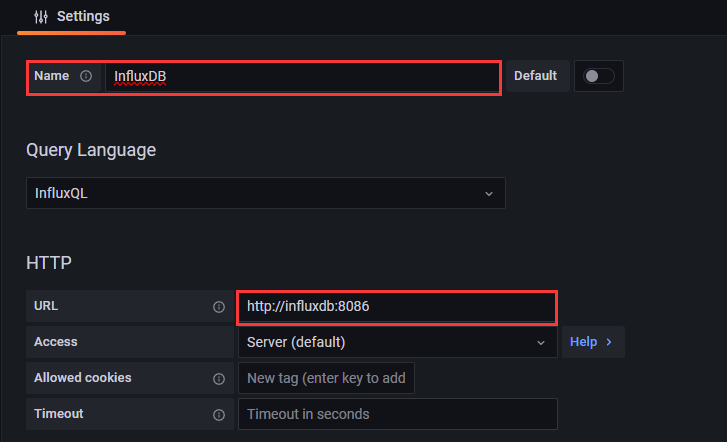
Task: Click the Allowed cookies info icon
Action: pyautogui.click(x=219, y=379)
